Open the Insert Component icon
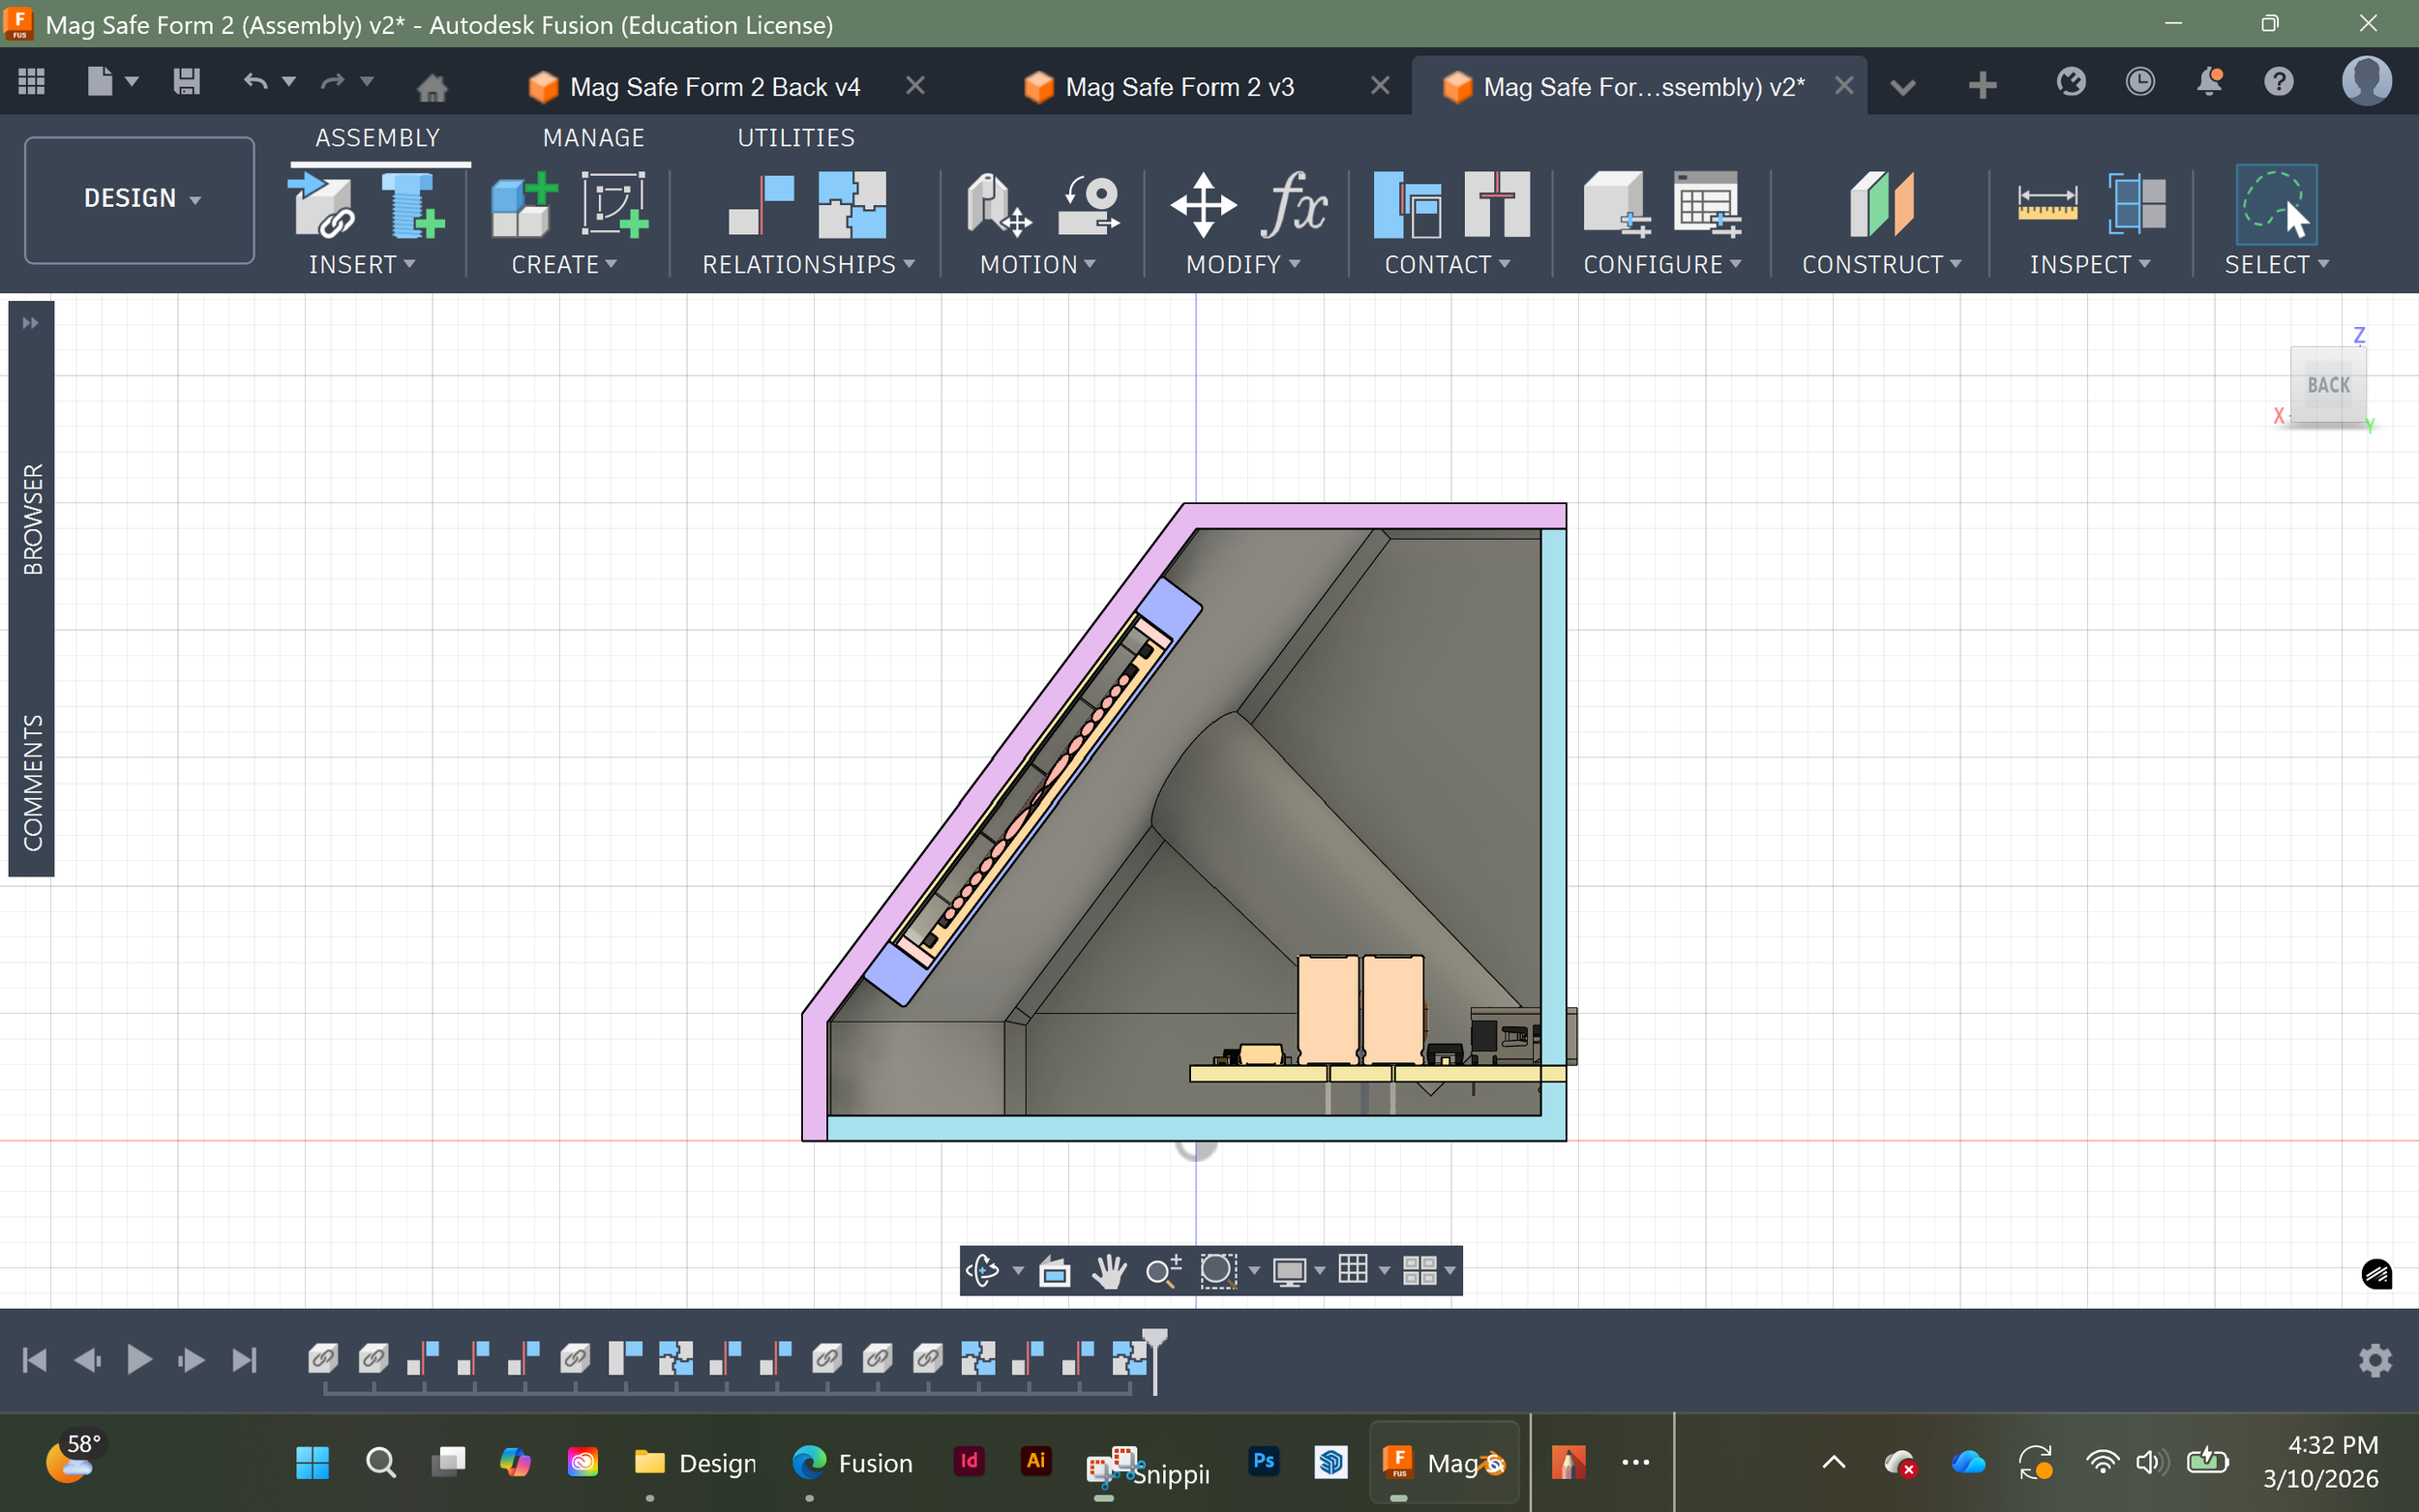Viewport: 2419px width, 1512px height. tap(321, 205)
